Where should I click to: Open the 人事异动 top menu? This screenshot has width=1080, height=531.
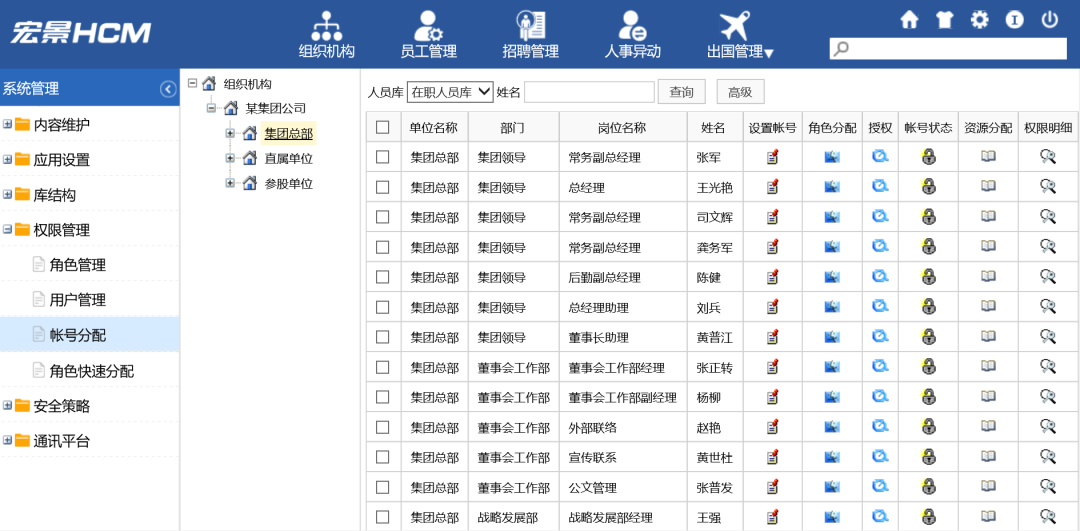632,34
